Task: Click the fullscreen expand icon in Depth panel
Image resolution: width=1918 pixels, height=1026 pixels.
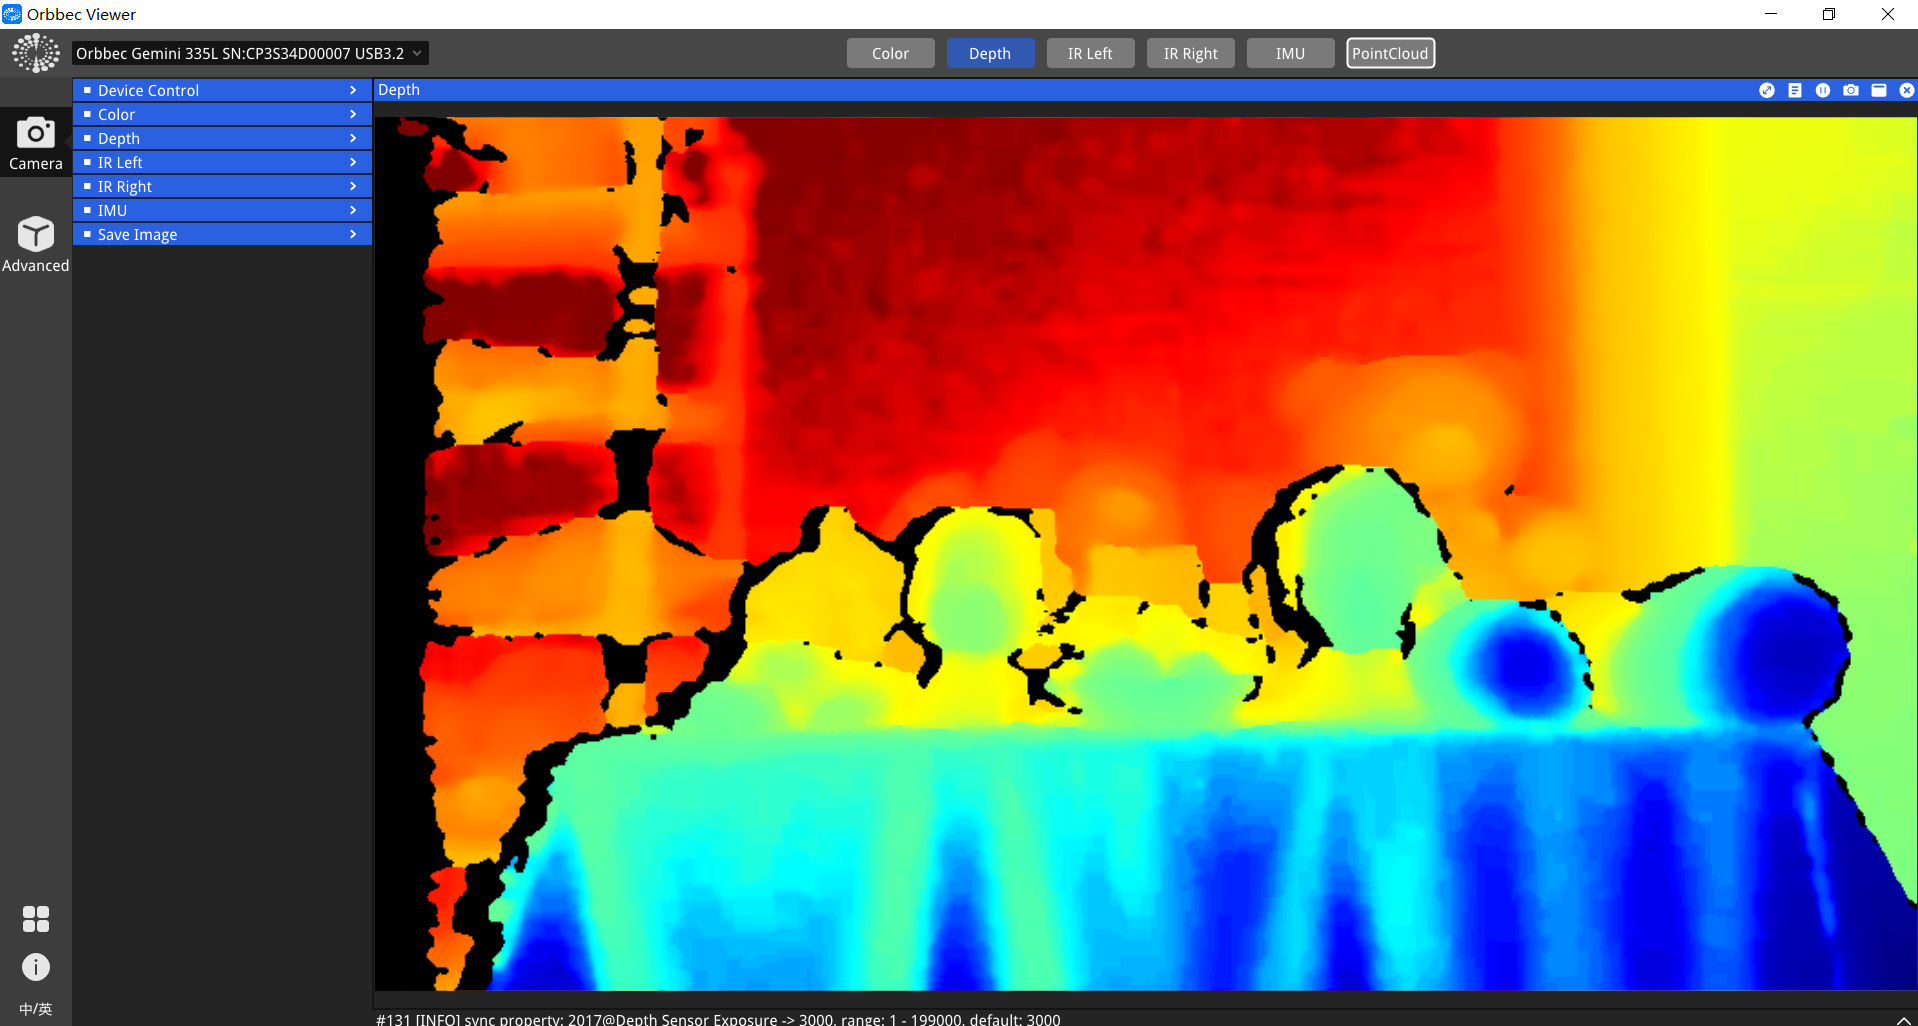Action: click(1767, 90)
